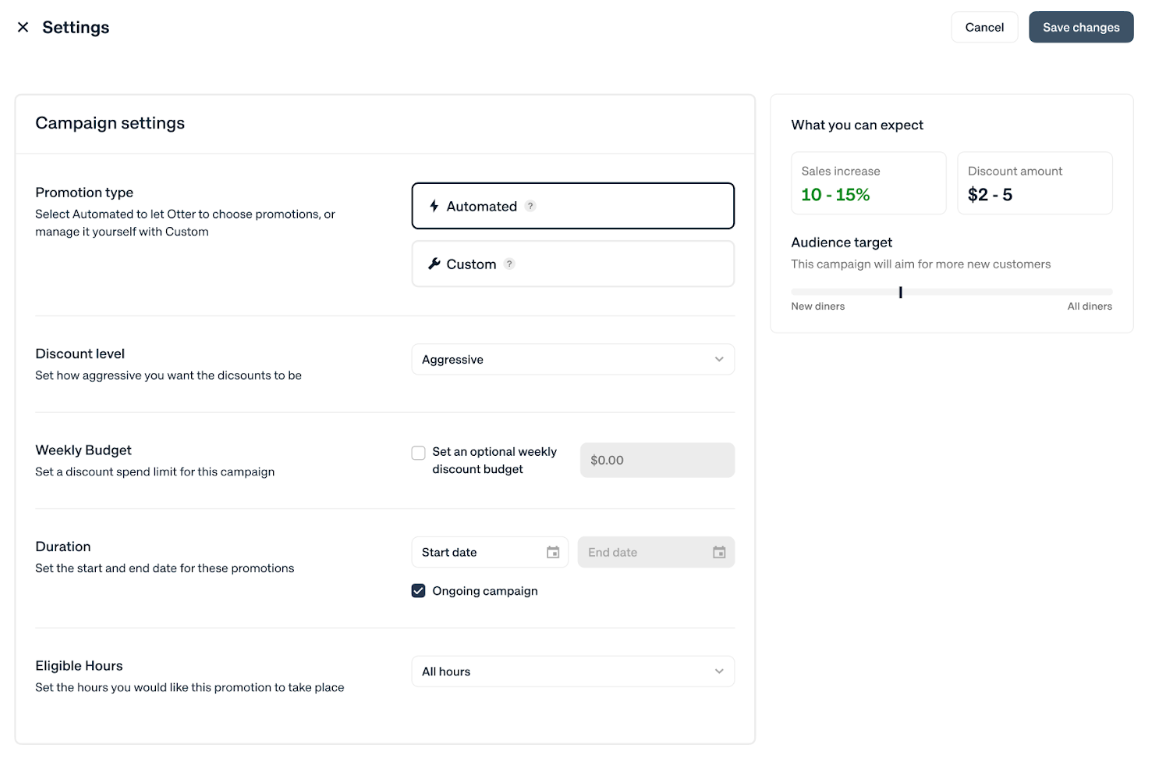
Task: Click the "Duration" section title
Action: [63, 547]
